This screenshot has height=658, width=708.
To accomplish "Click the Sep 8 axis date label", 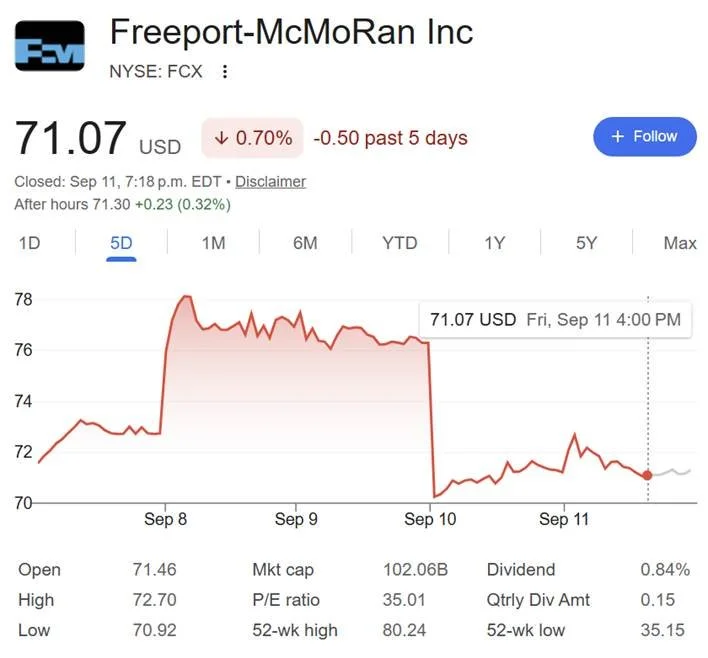I will coord(165,519).
